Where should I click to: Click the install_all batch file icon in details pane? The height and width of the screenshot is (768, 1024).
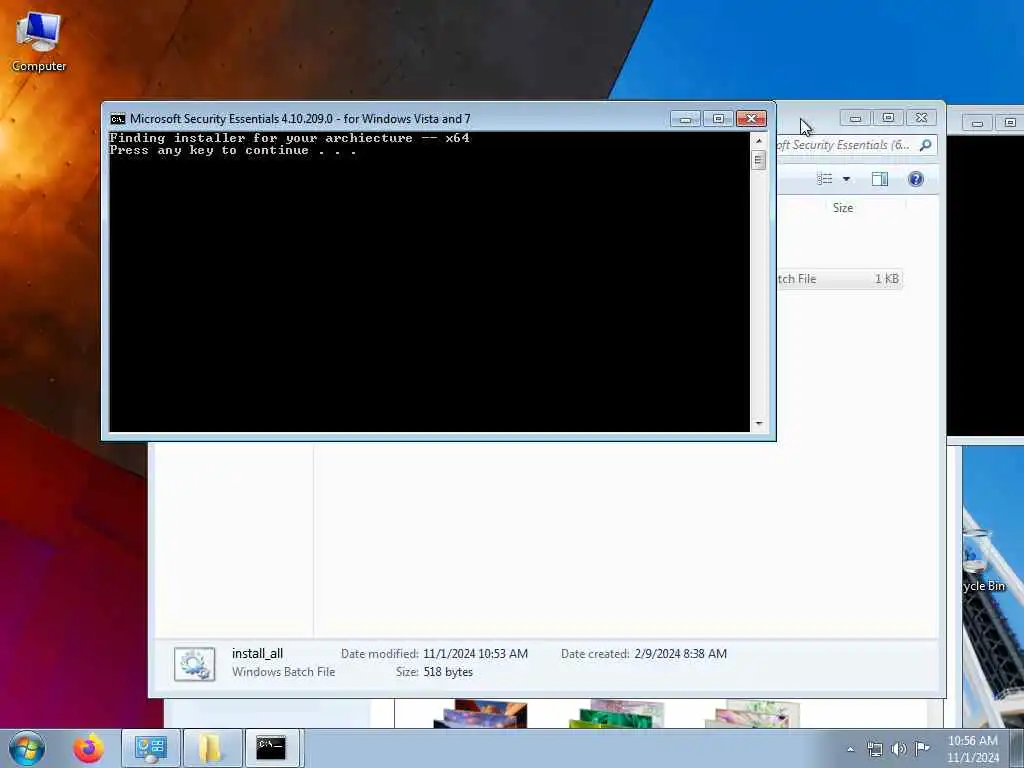click(x=195, y=664)
